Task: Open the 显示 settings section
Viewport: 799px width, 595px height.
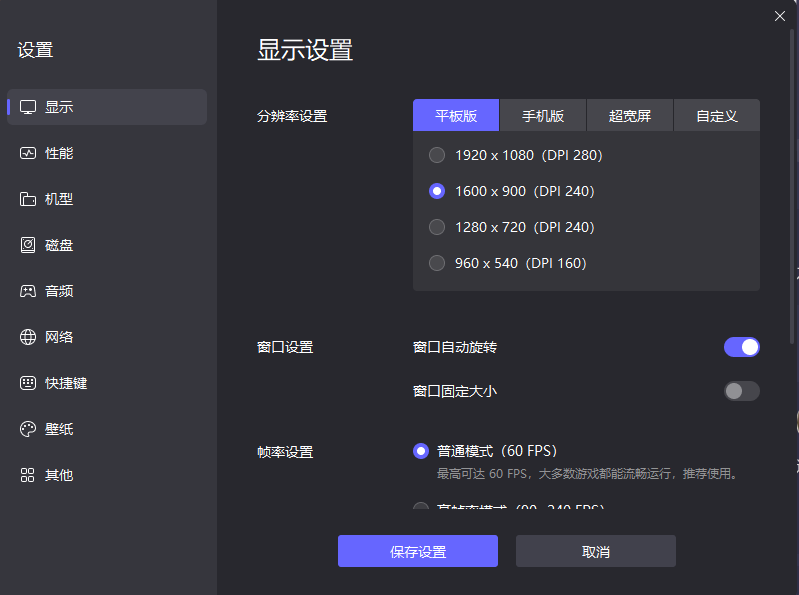Action: 107,107
